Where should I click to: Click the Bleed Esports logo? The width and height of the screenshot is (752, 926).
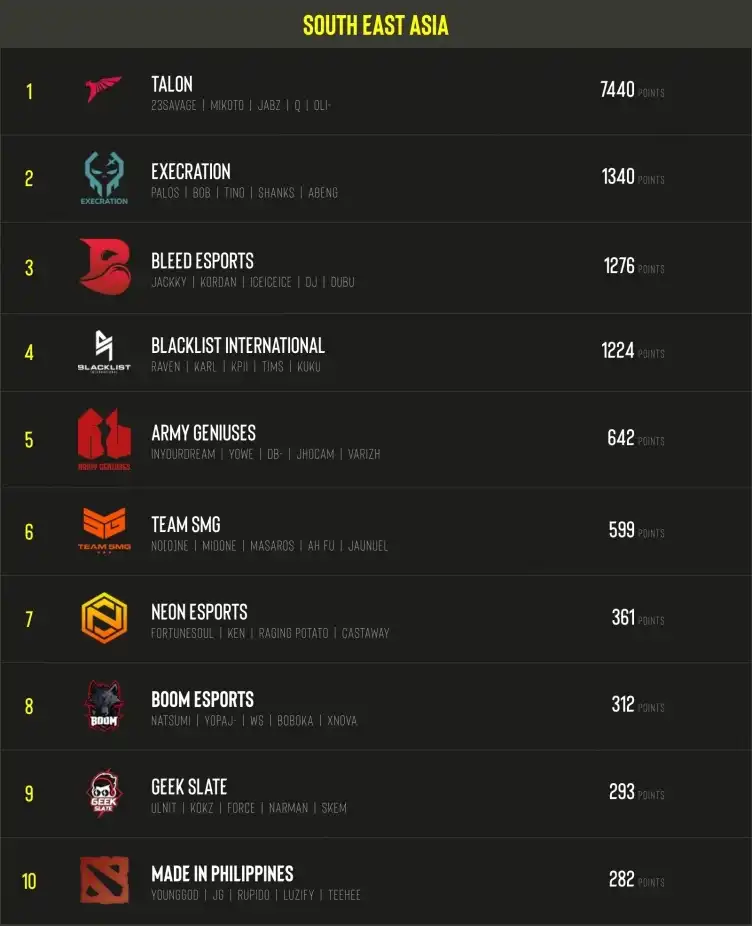click(x=104, y=267)
